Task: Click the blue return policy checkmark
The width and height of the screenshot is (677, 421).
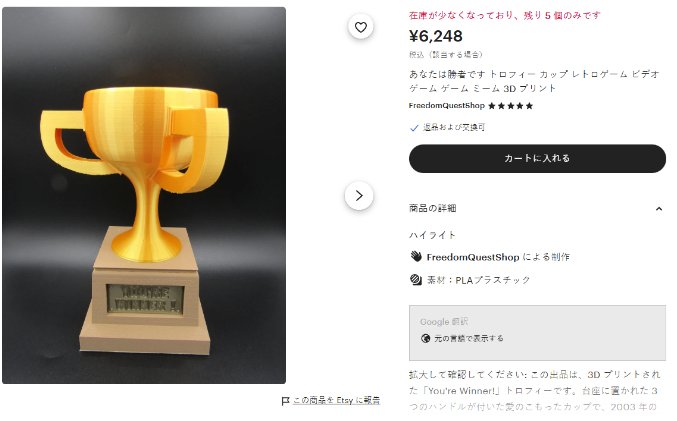Action: pos(414,128)
